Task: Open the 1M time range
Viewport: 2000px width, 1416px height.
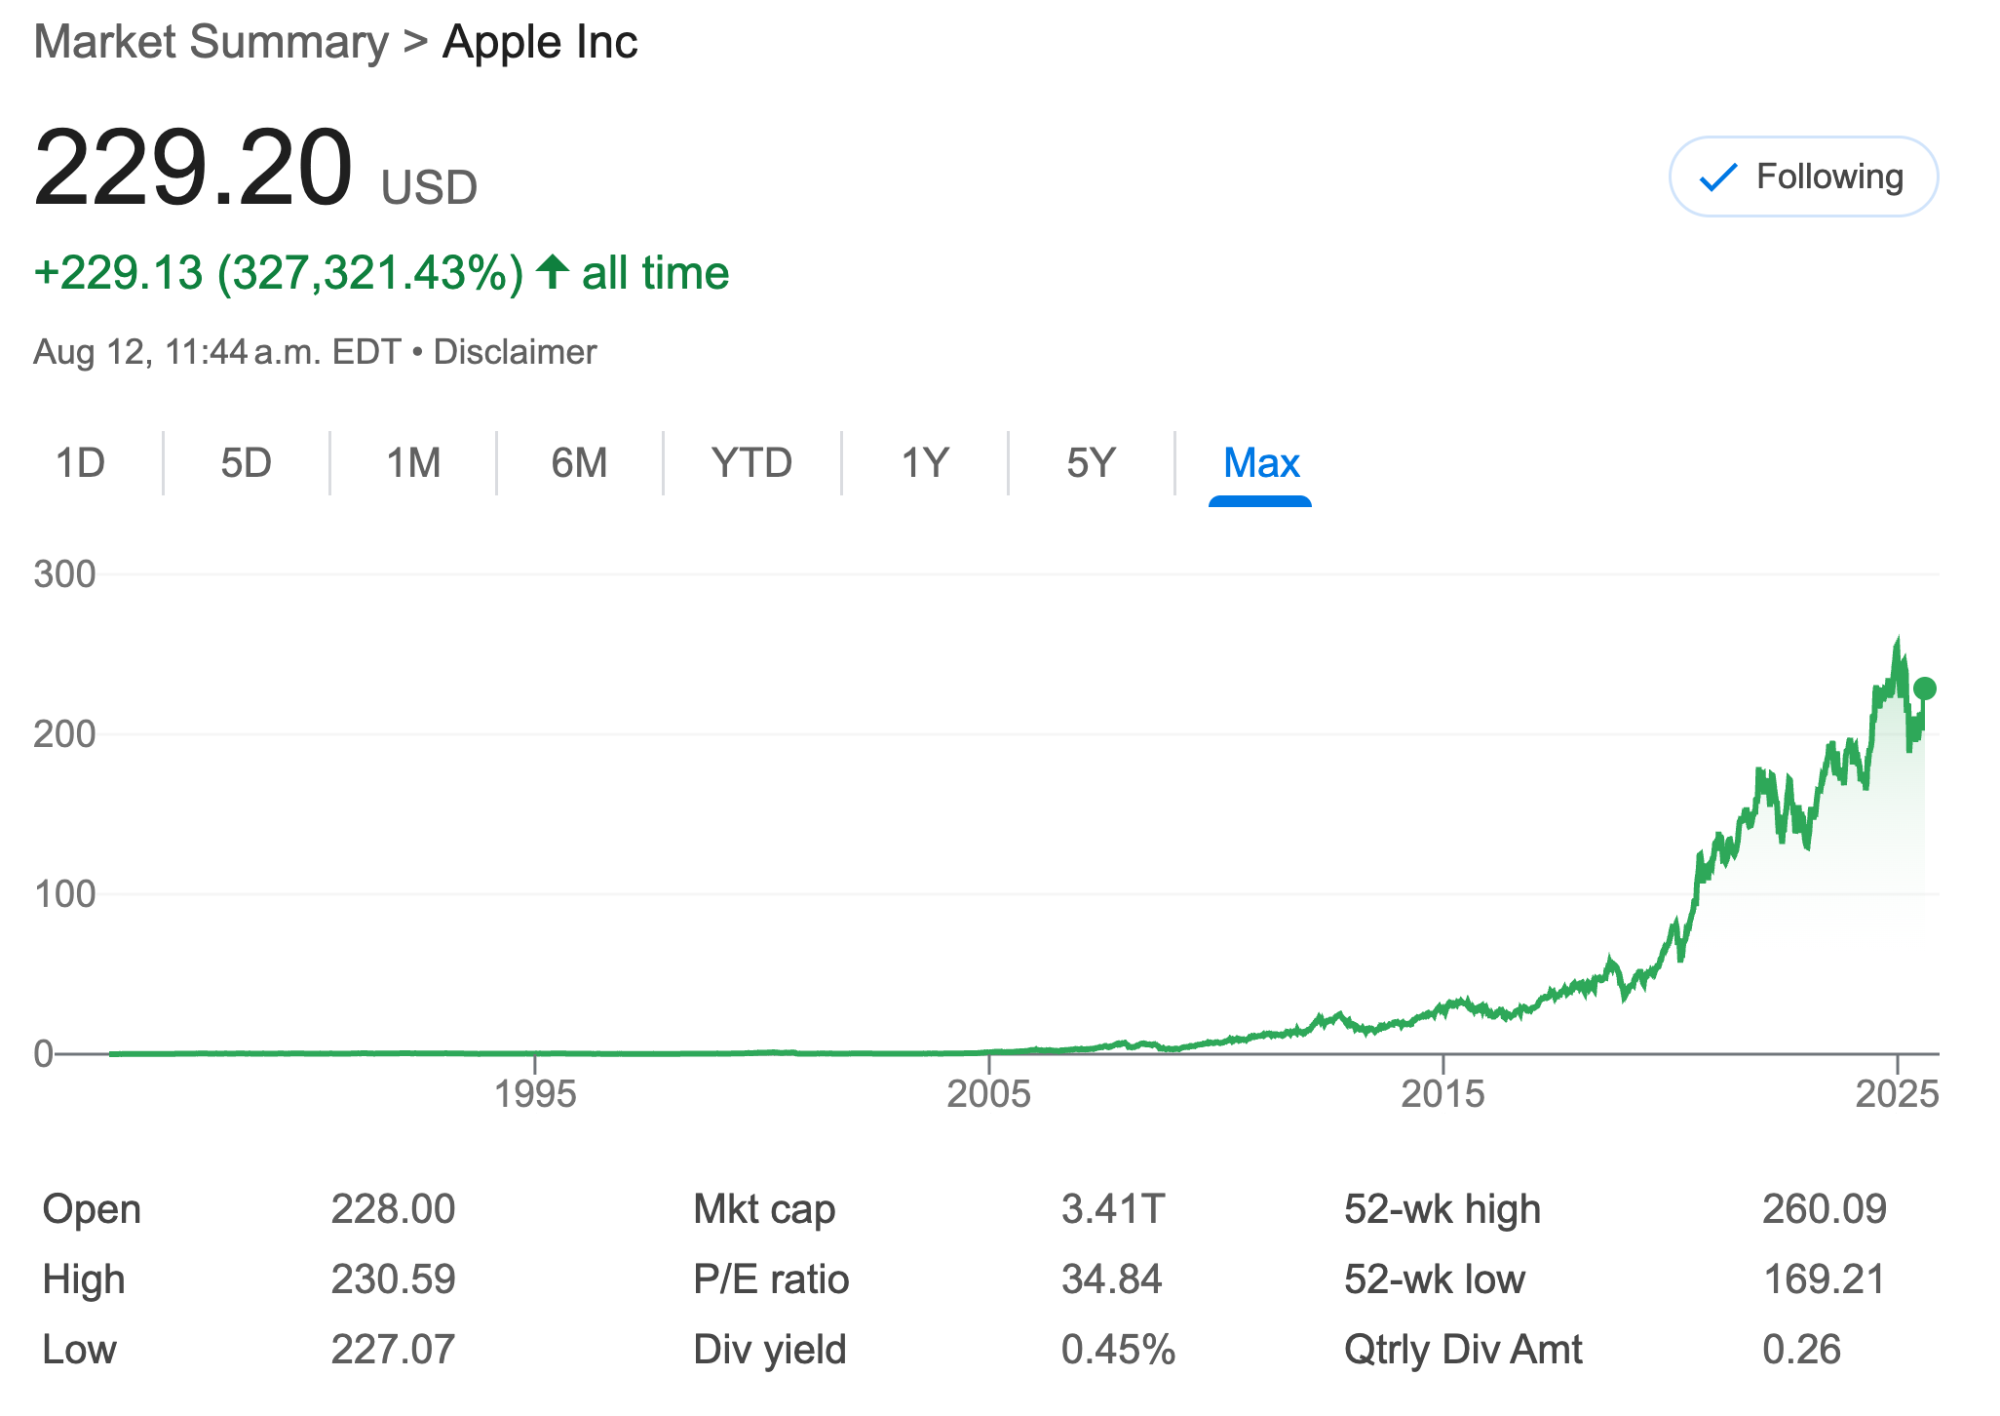Action: (x=412, y=462)
